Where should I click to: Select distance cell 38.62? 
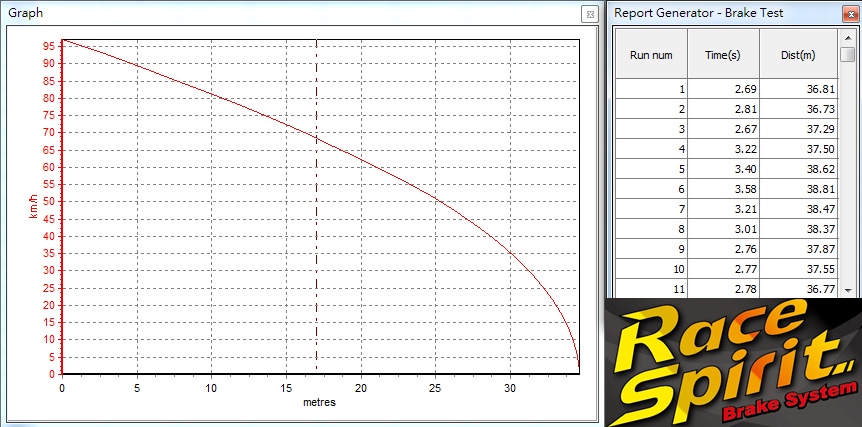(x=799, y=169)
